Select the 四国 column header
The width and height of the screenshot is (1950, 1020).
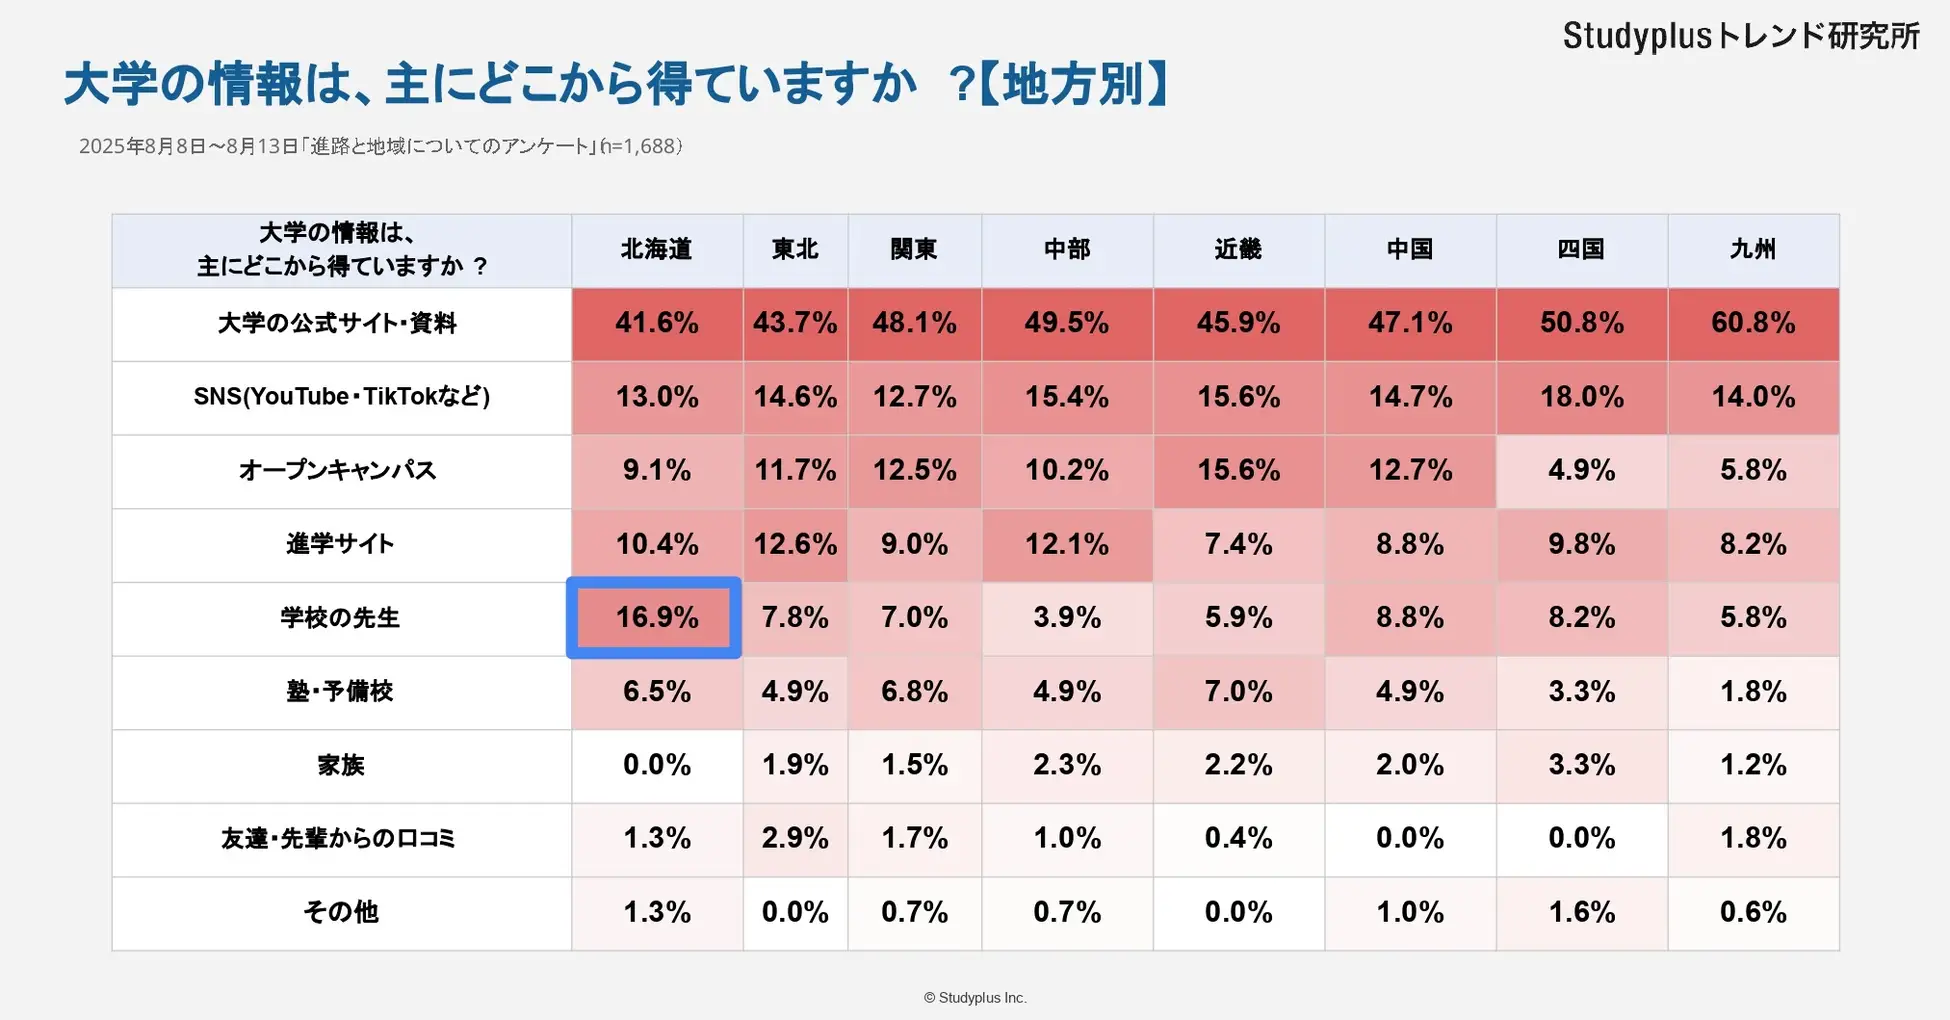1580,250
